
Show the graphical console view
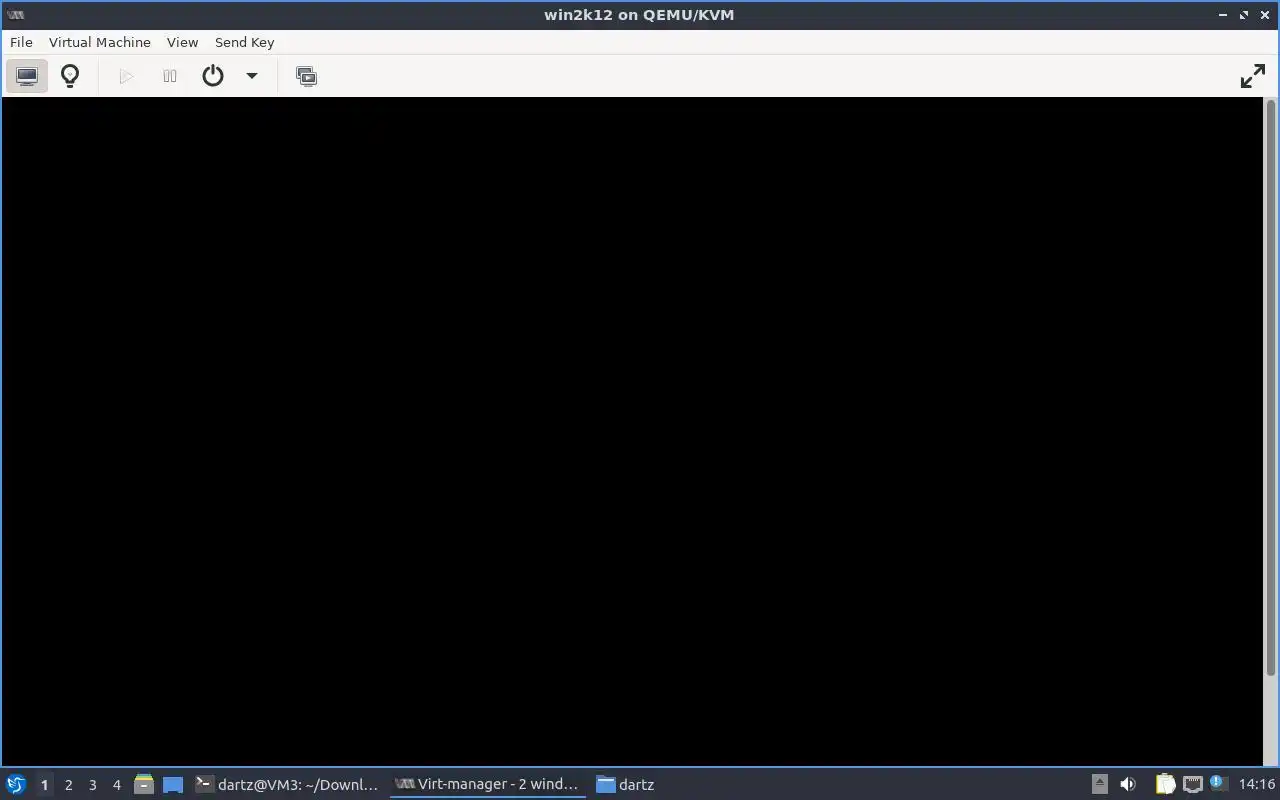27,76
